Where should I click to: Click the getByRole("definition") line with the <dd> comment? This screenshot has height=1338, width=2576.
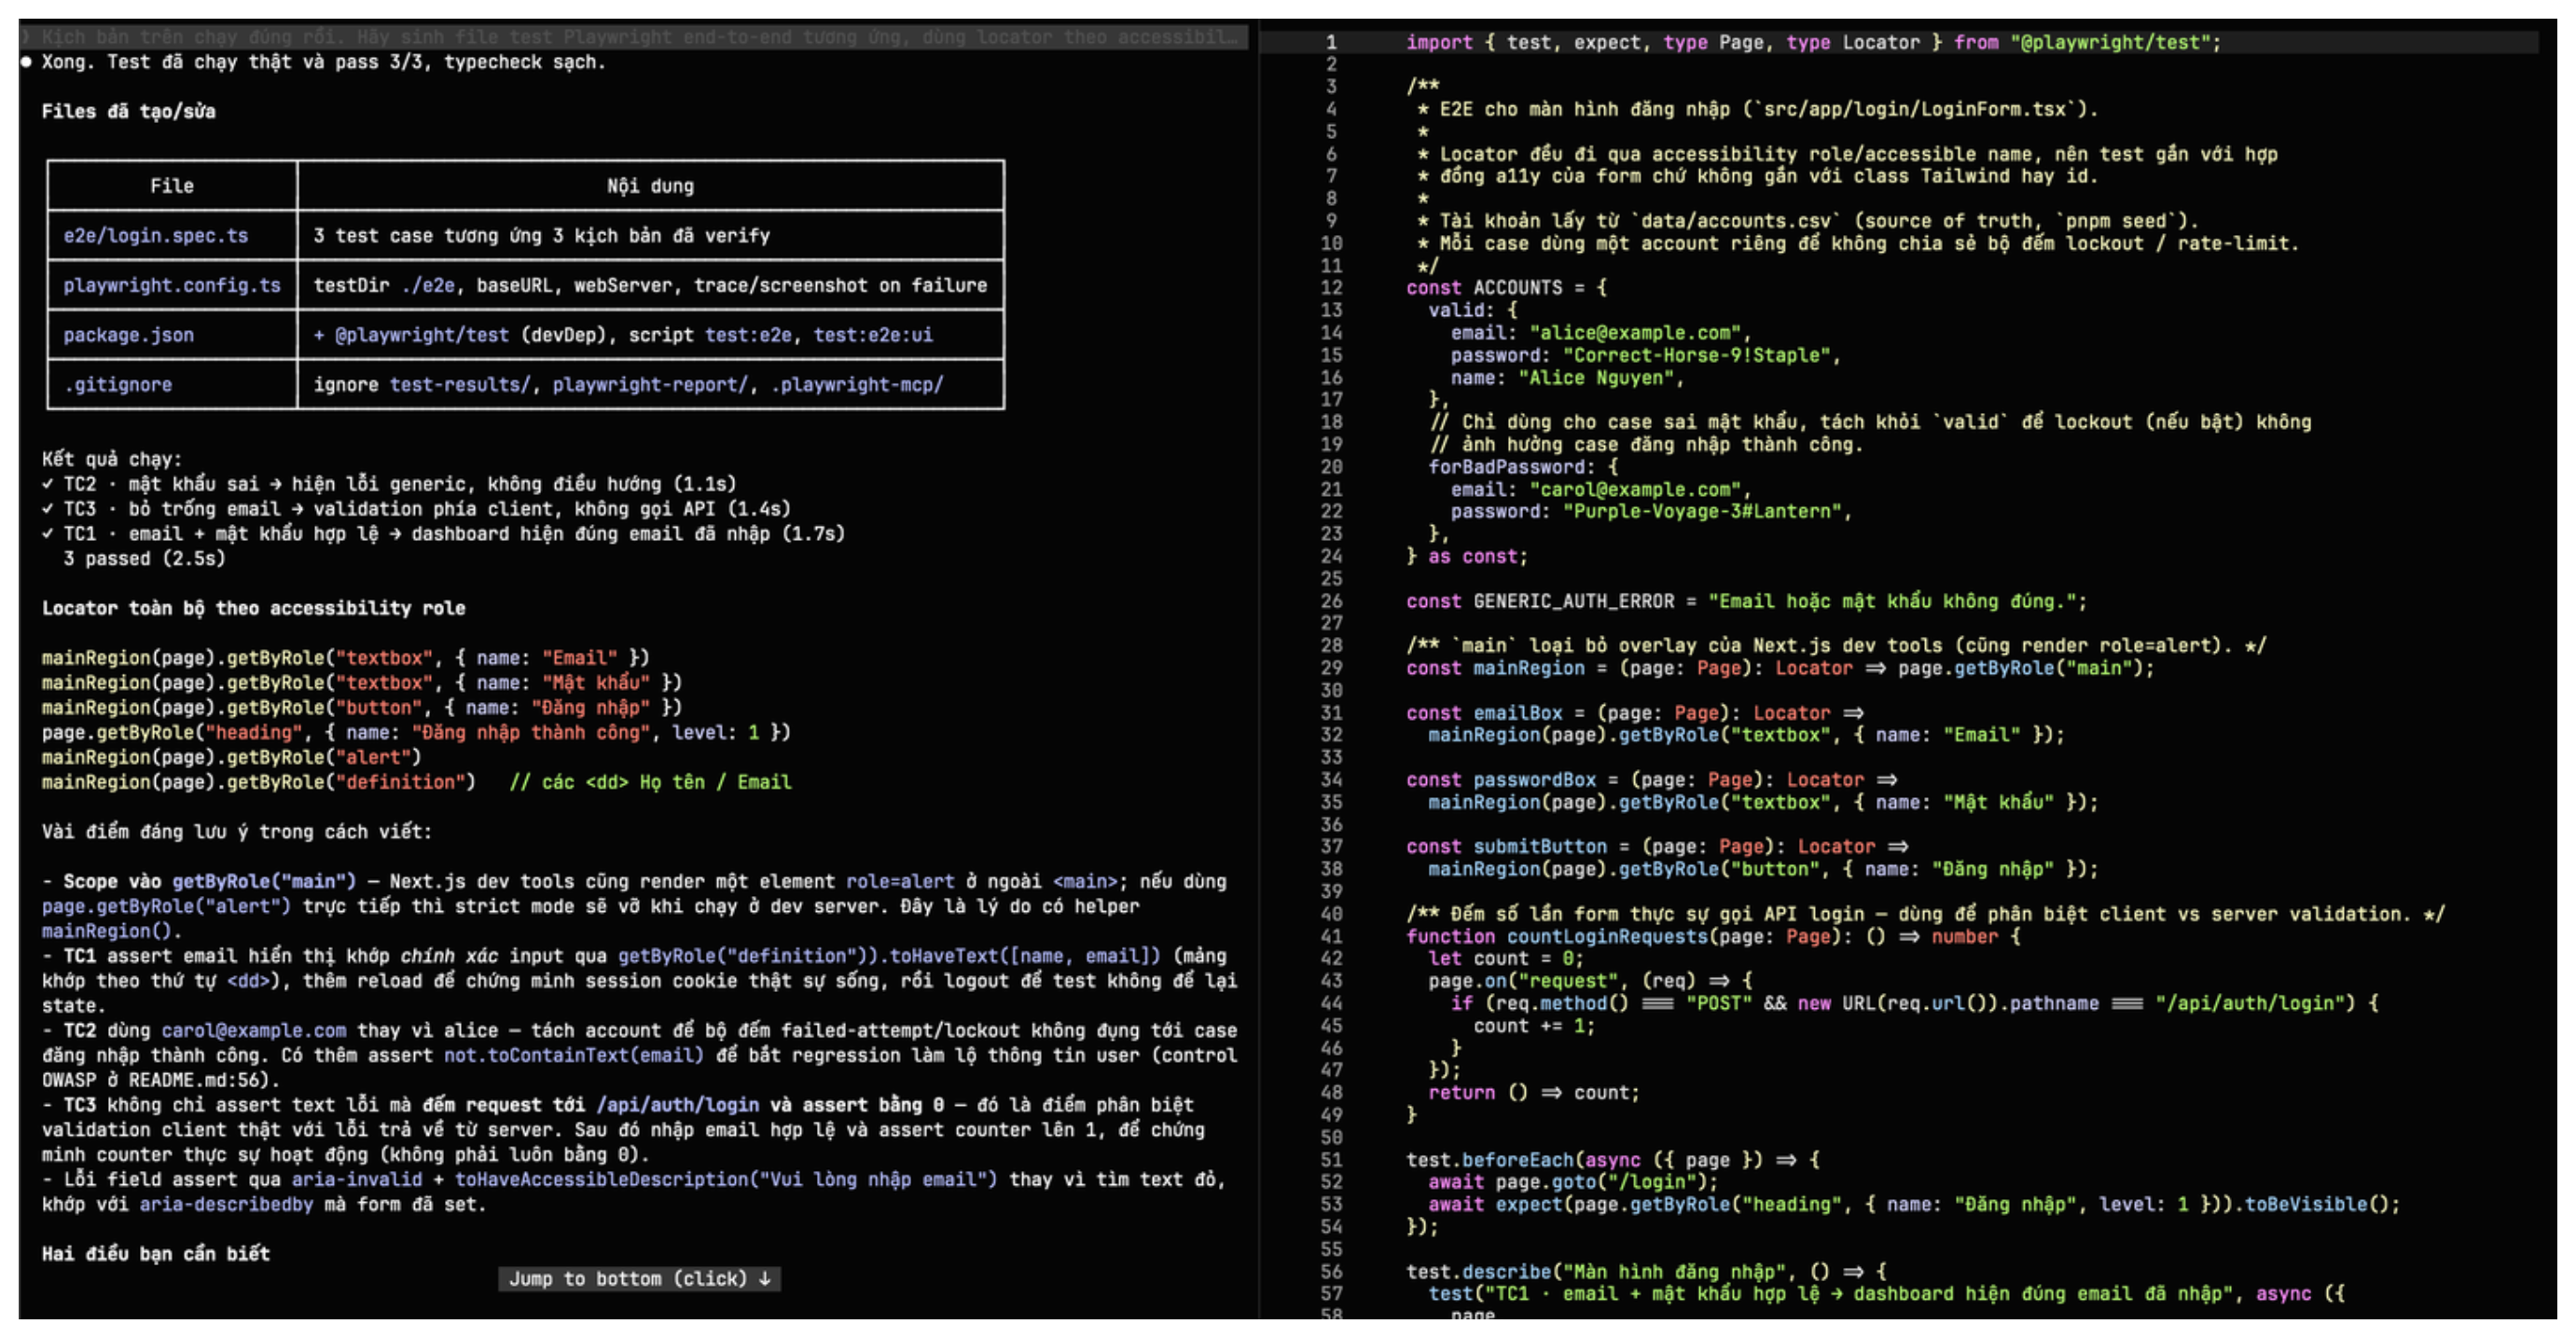click(416, 782)
